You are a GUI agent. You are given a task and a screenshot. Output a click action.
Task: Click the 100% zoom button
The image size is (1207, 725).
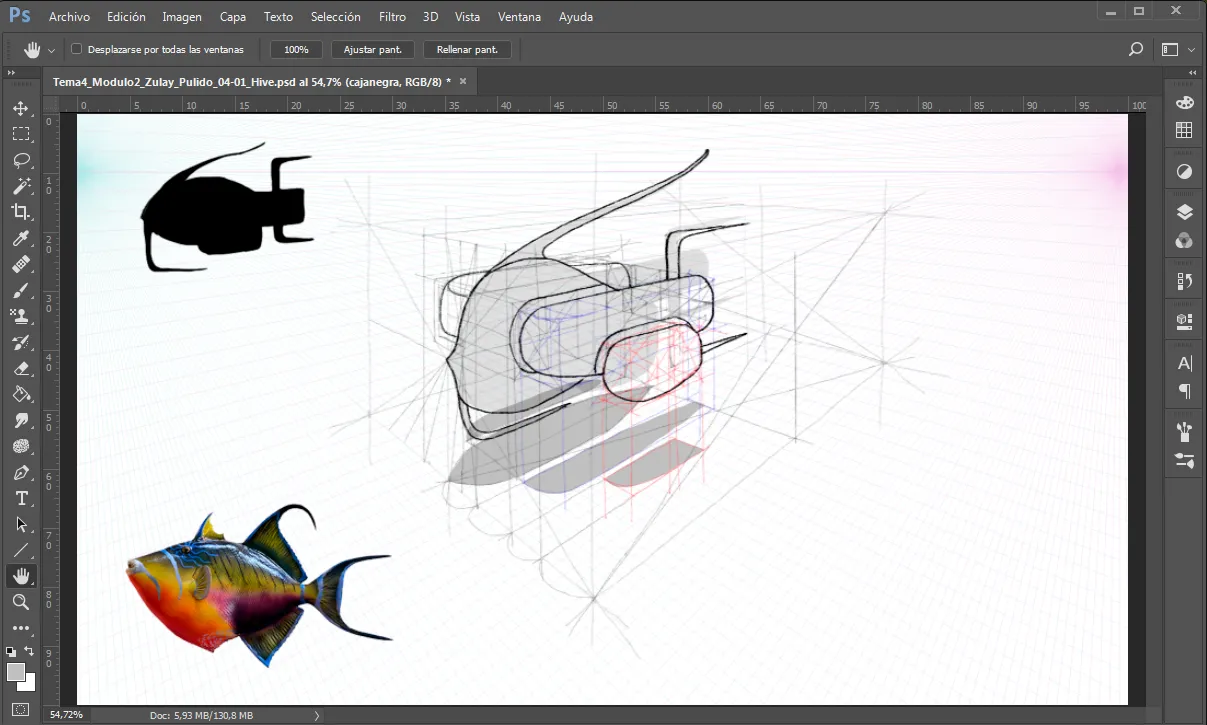tap(296, 49)
